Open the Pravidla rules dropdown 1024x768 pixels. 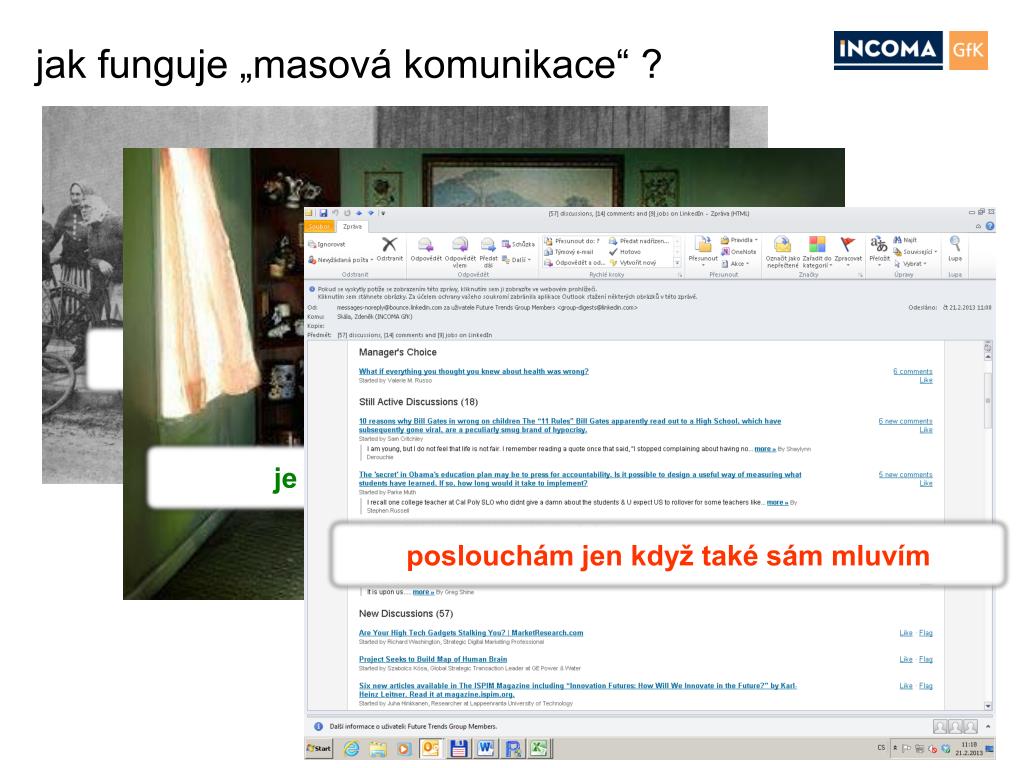coord(756,240)
